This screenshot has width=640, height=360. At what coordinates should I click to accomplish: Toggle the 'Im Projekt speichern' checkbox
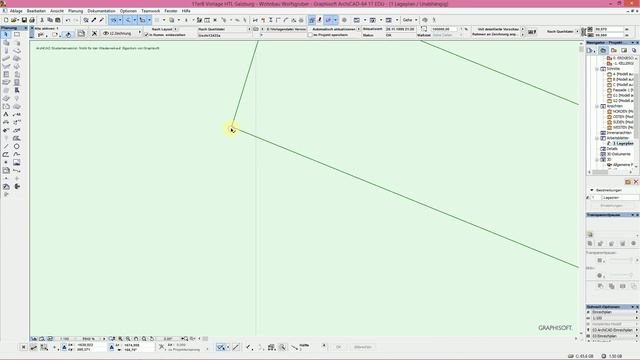click(310, 35)
